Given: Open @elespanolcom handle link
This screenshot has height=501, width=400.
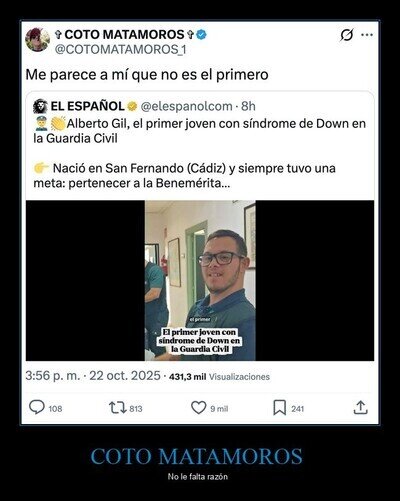Looking at the screenshot, I should (x=186, y=106).
